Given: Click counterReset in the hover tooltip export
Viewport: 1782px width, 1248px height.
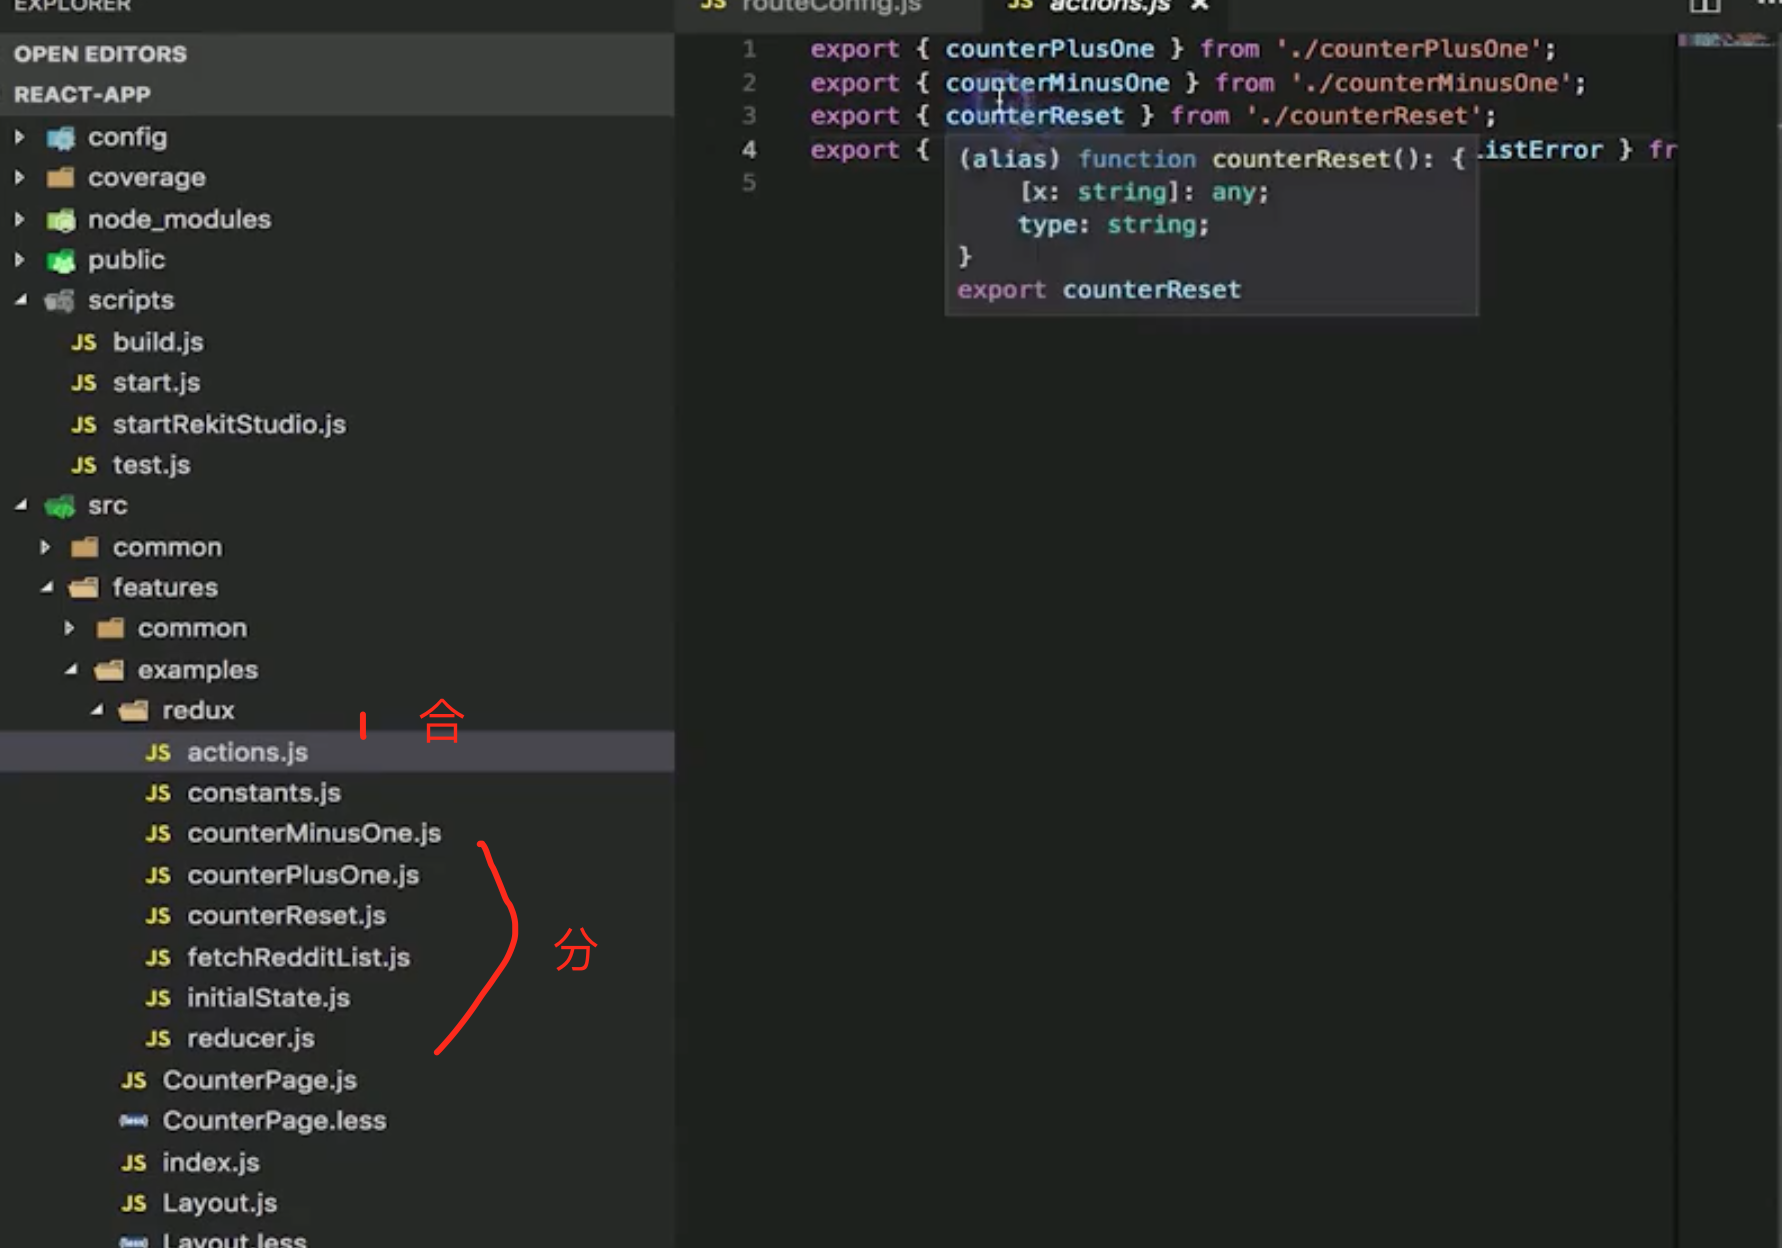Looking at the screenshot, I should [1151, 290].
